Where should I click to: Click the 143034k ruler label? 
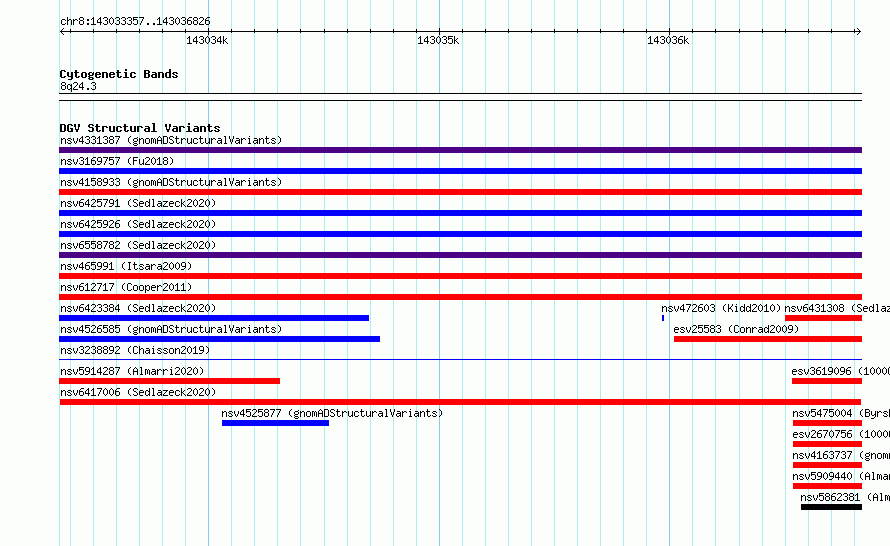pos(207,40)
